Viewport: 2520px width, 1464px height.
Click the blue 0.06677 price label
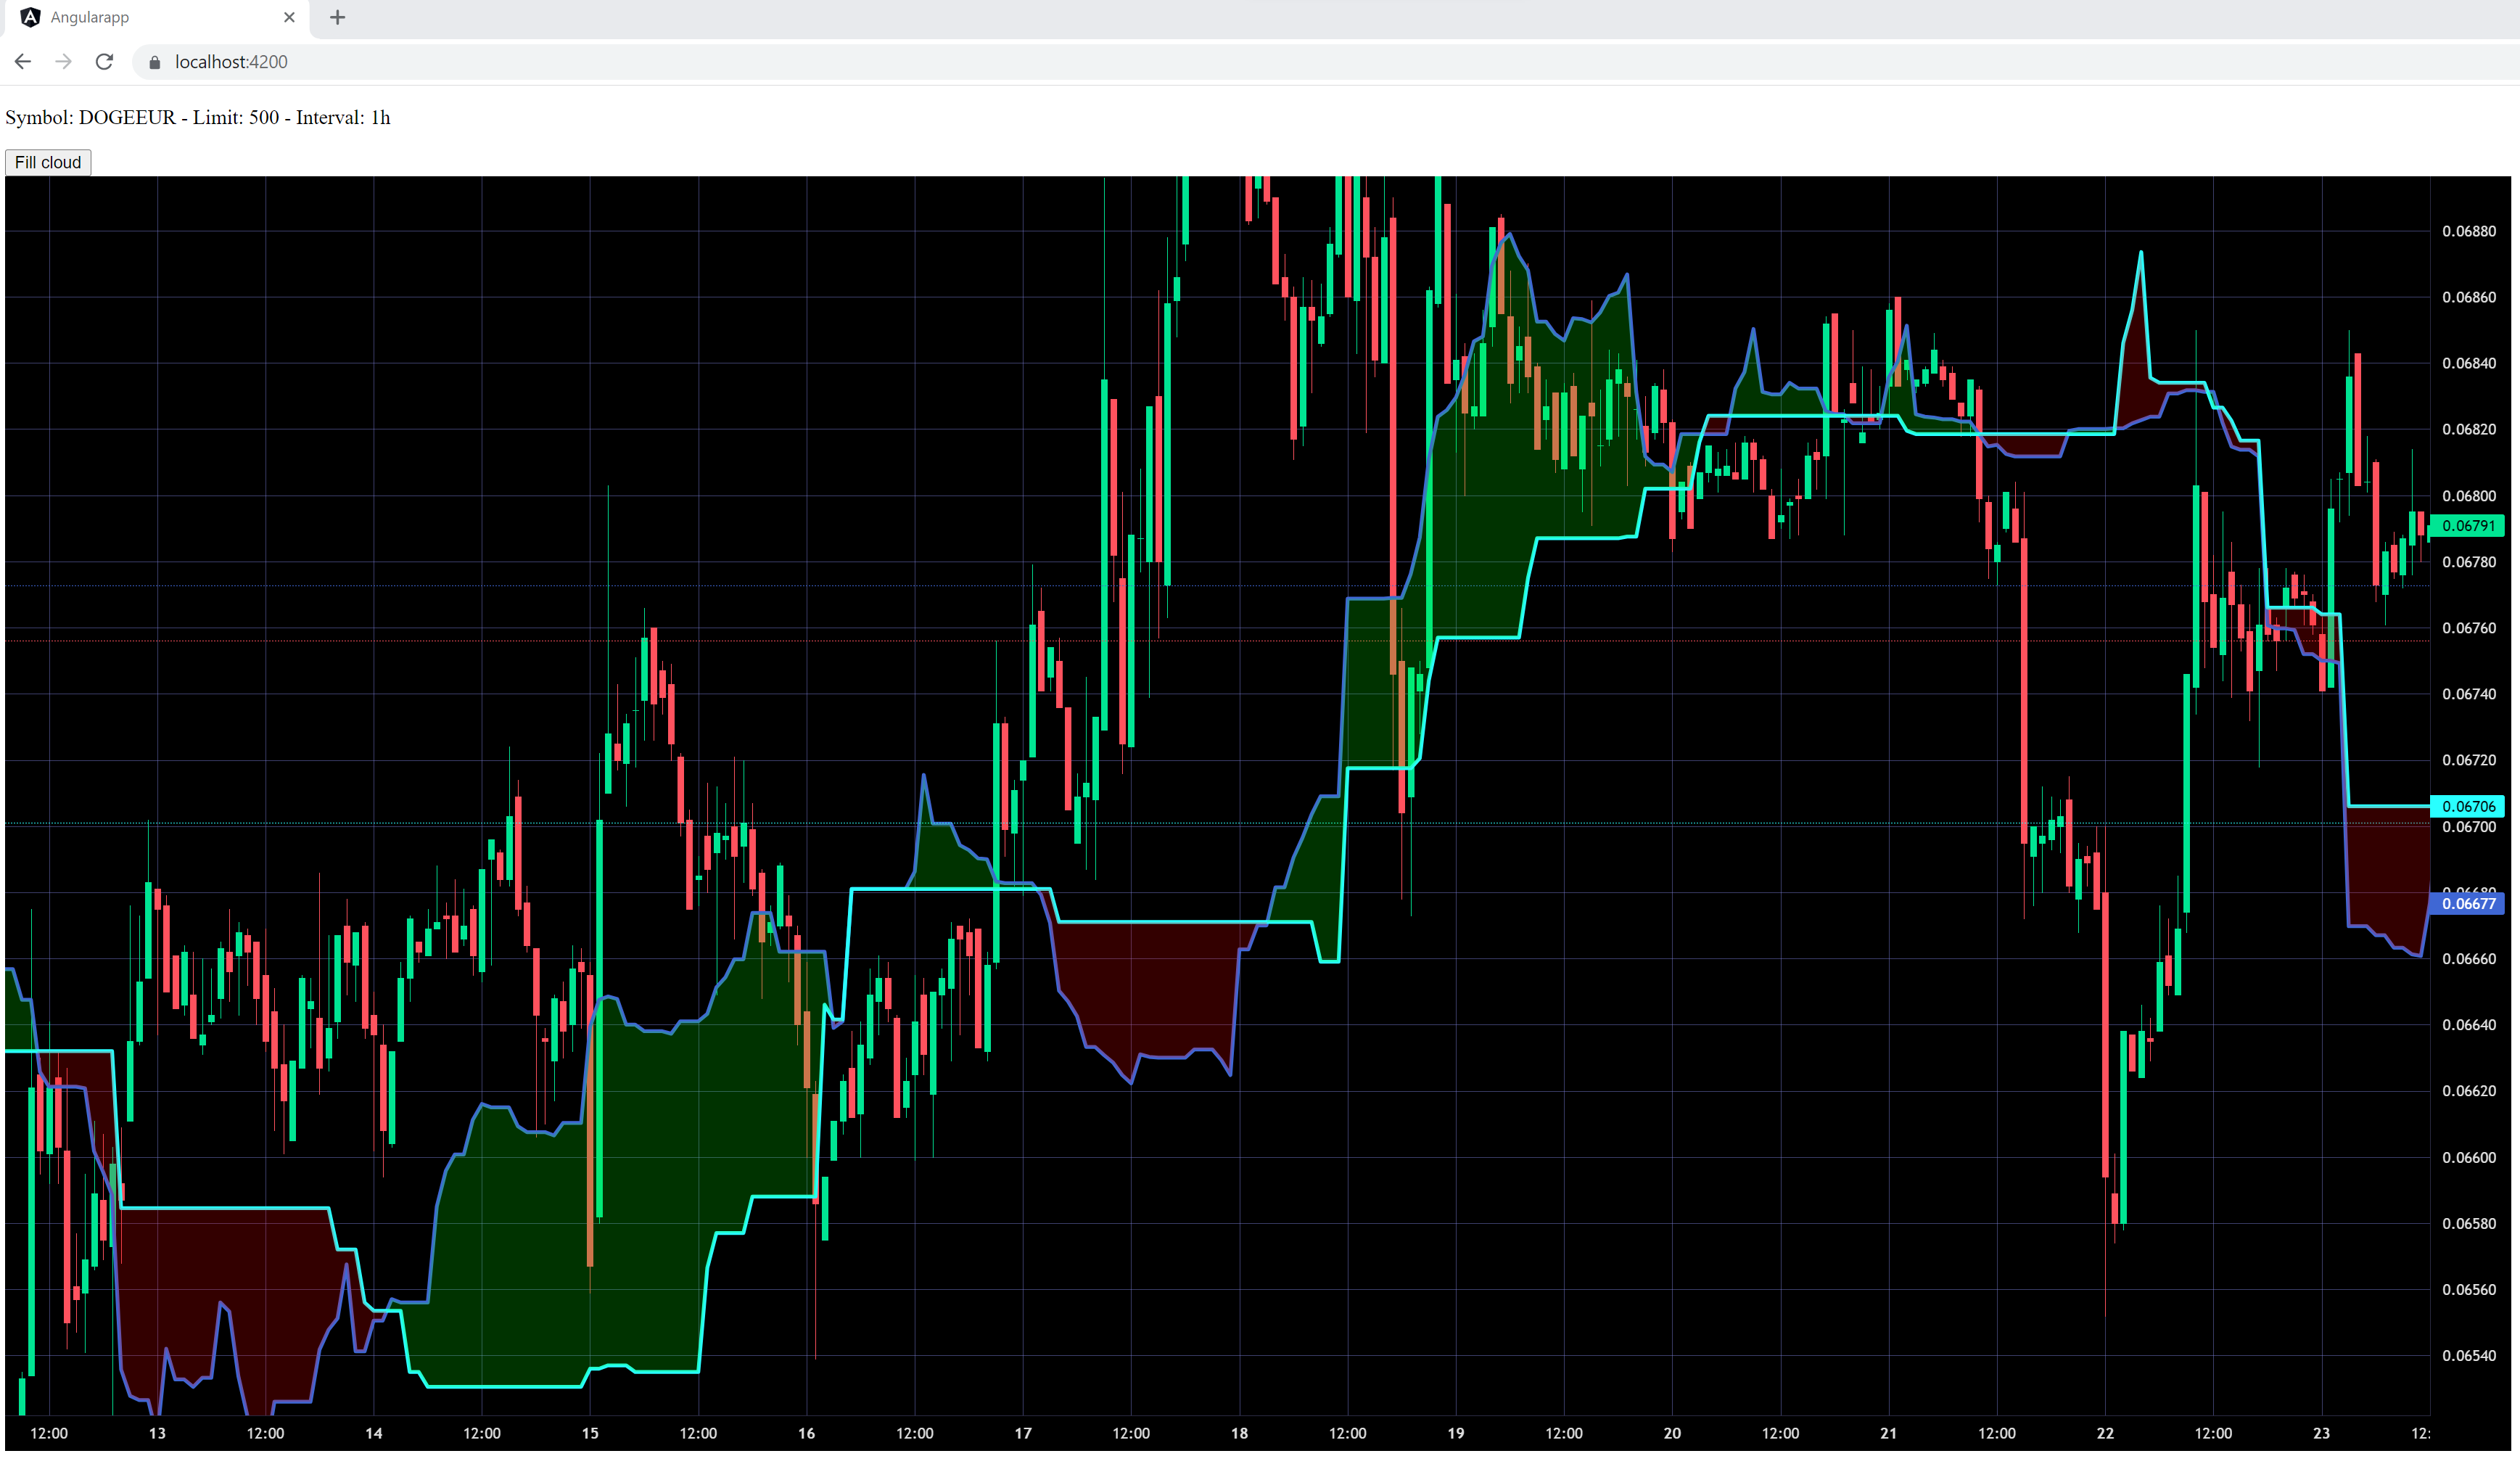tap(2467, 904)
